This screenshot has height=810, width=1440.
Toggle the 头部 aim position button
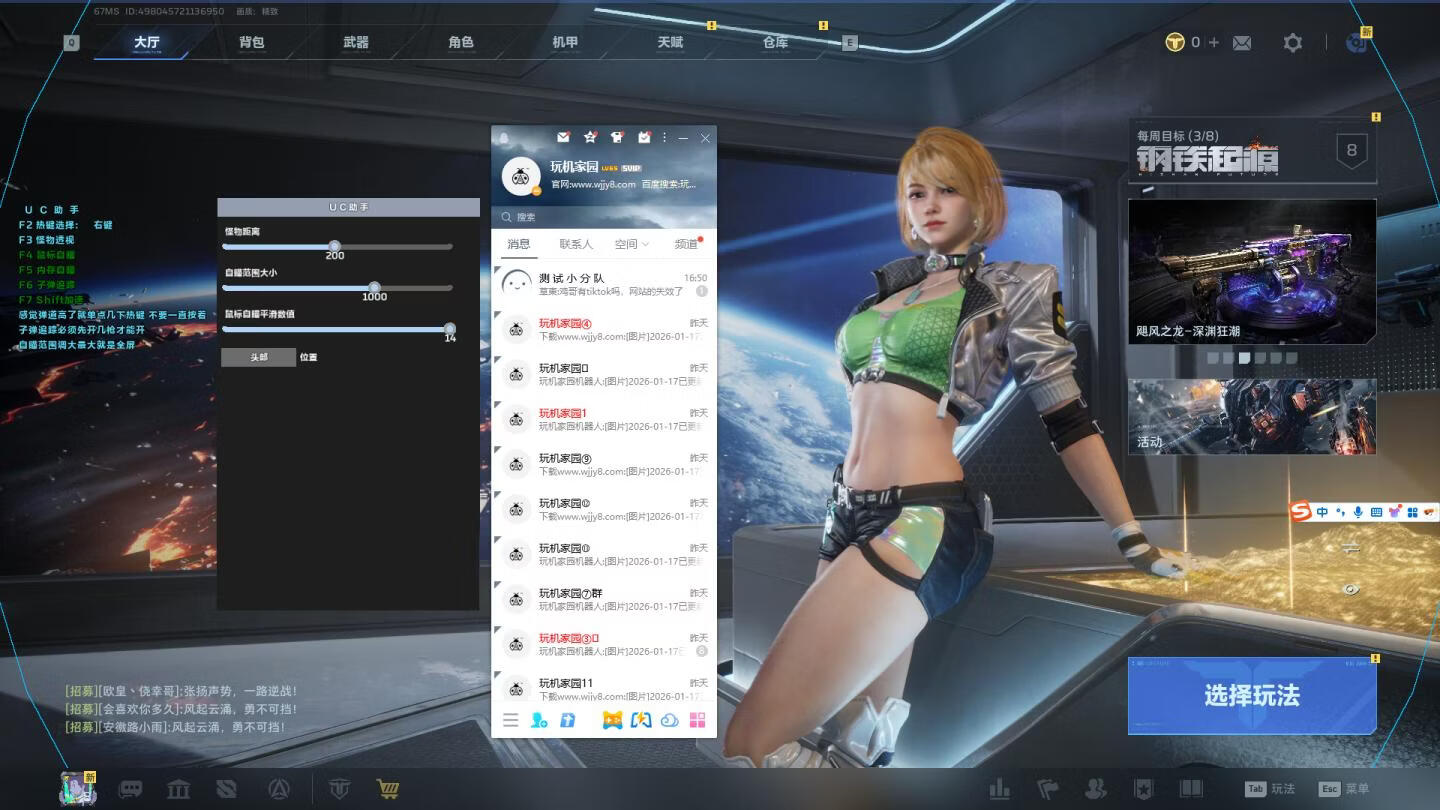[x=259, y=357]
